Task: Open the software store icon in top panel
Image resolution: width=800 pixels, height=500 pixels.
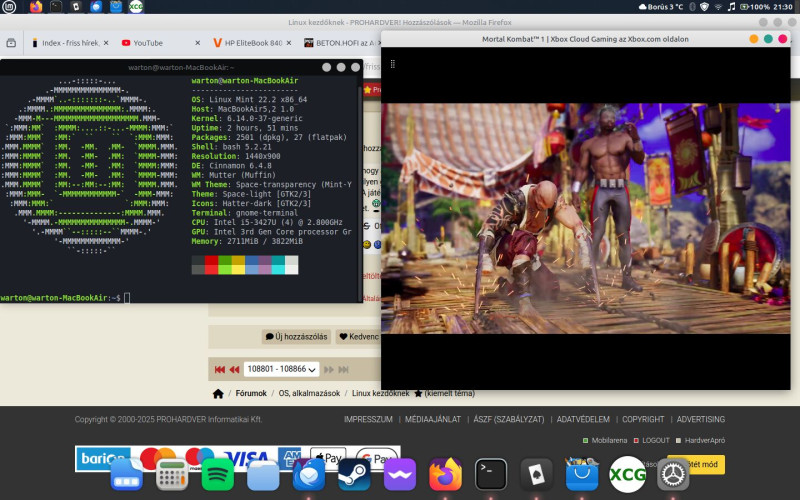Action: click(116, 7)
